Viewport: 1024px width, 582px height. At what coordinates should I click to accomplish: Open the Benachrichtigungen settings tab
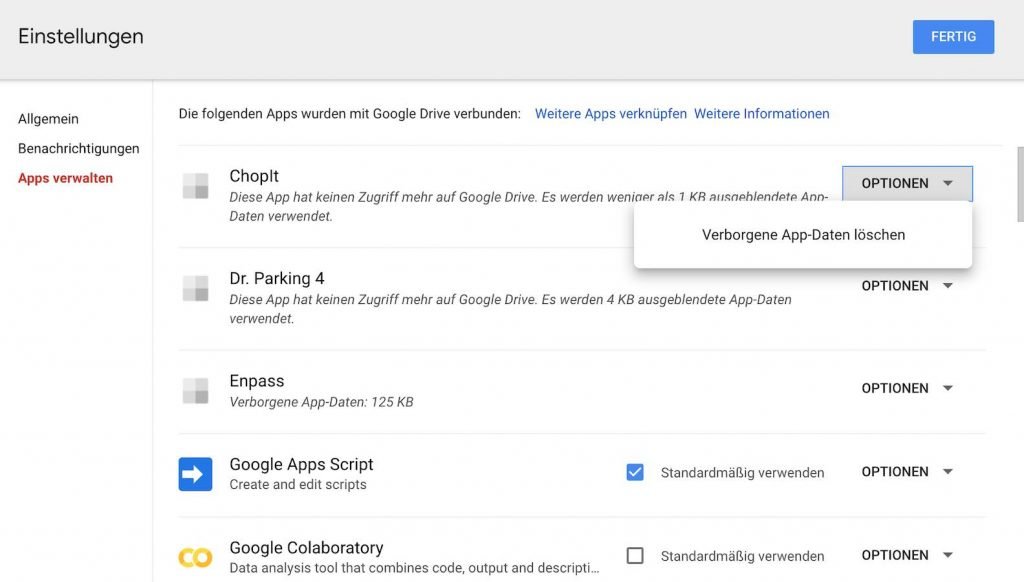[78, 149]
